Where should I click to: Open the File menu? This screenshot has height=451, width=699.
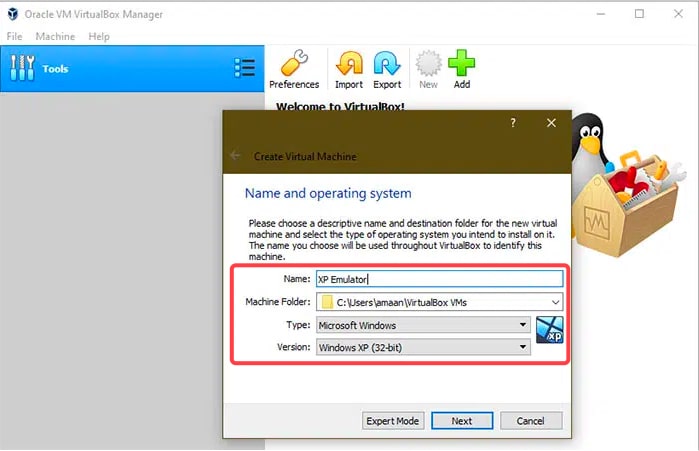14,37
